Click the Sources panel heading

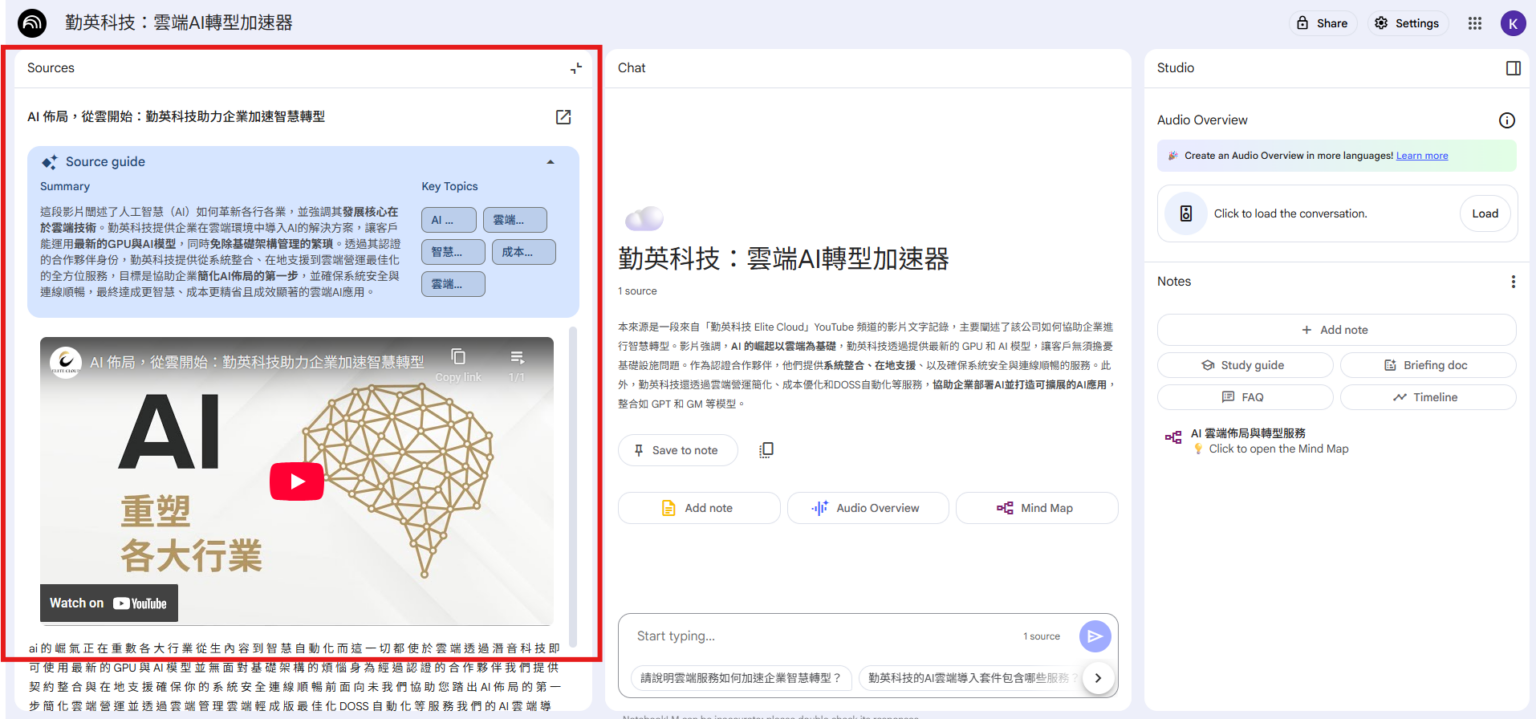pos(51,68)
